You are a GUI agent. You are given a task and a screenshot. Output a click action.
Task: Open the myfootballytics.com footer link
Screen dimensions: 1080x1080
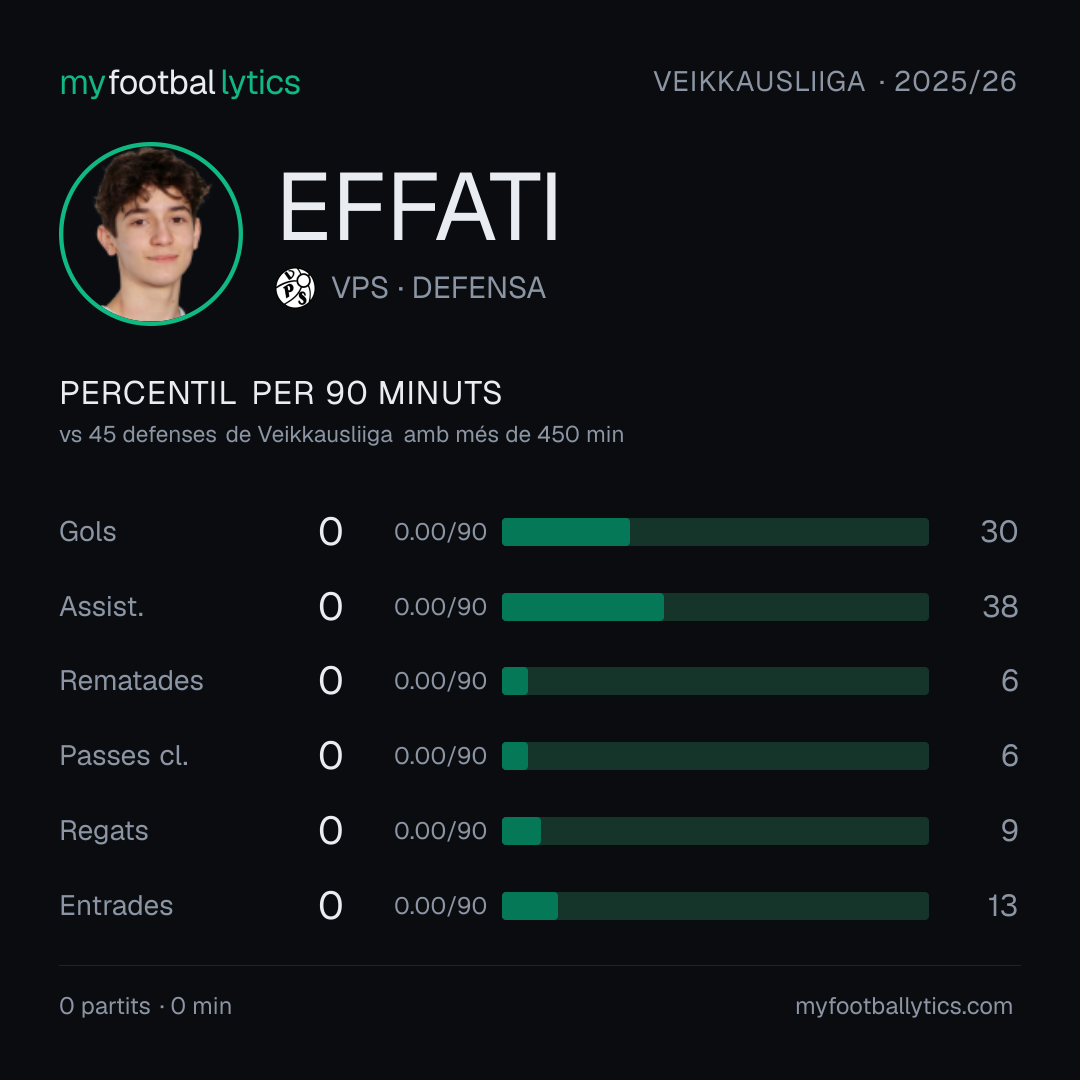pyautogui.click(x=904, y=1006)
